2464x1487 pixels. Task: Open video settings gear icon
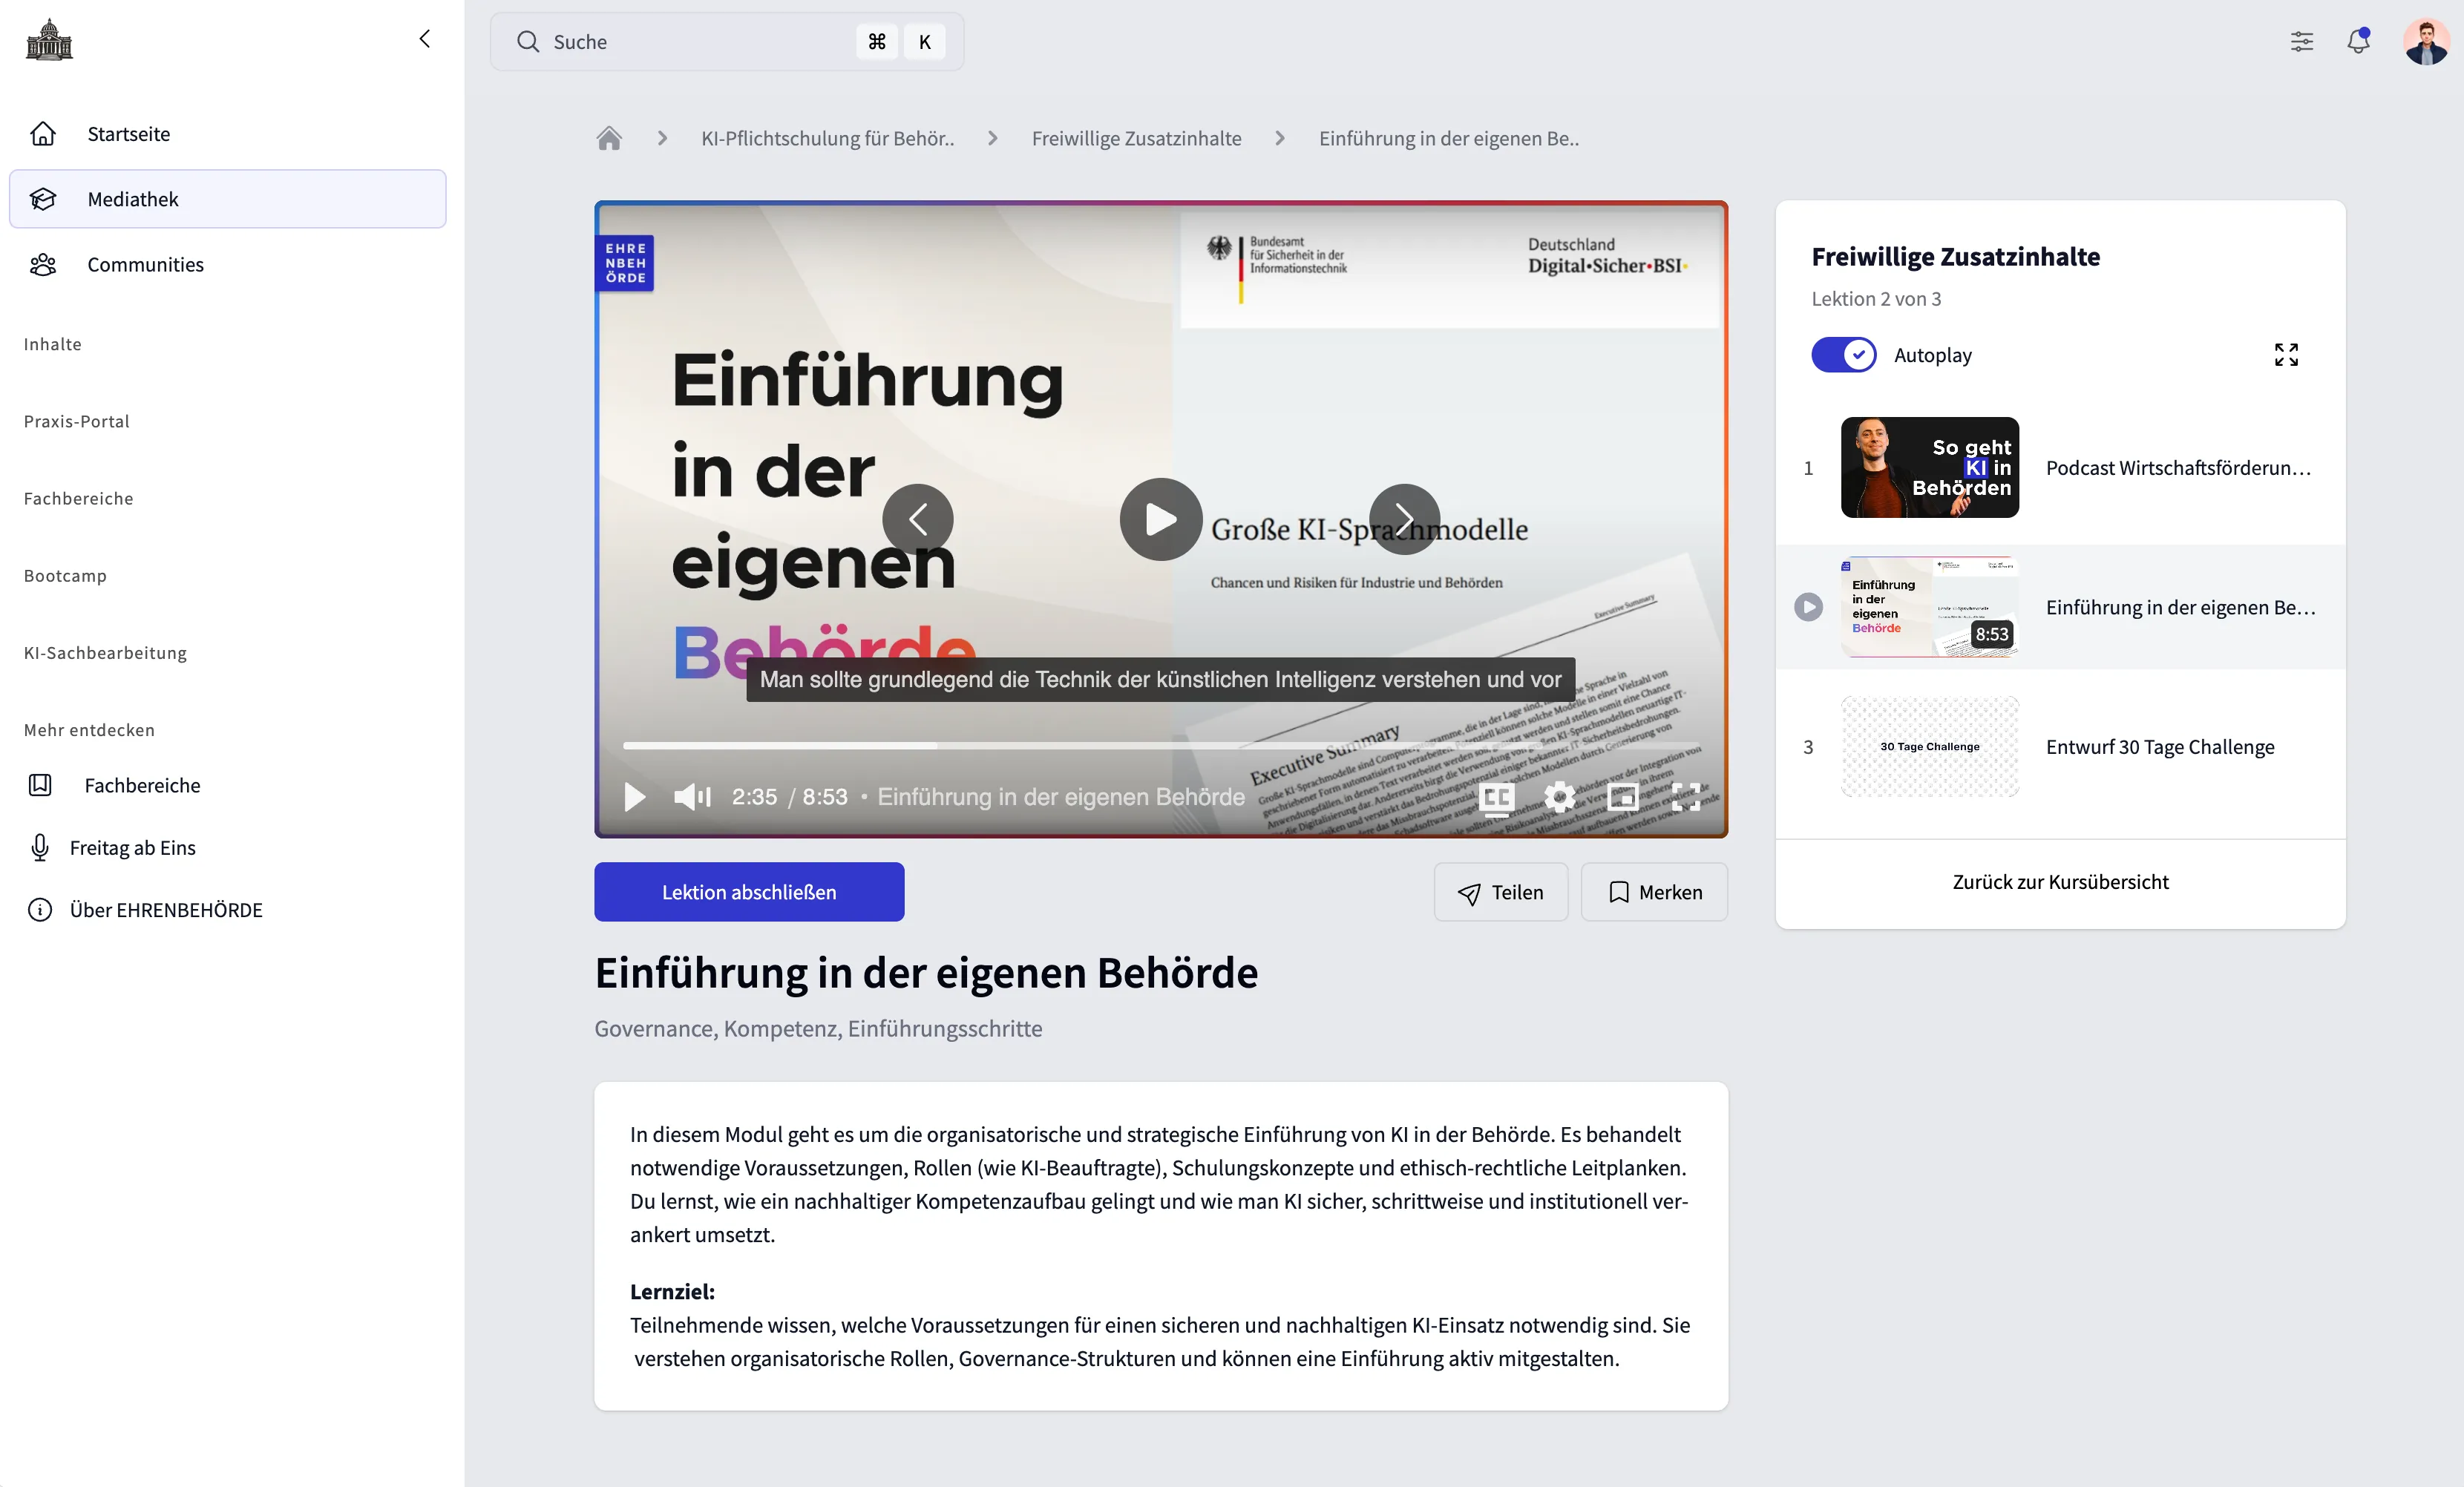pos(1559,797)
